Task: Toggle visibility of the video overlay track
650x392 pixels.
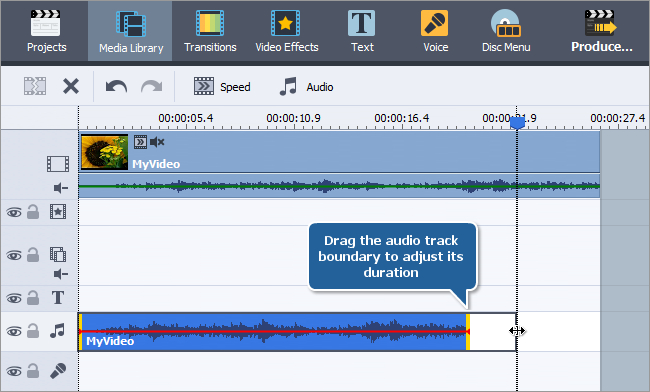Action: 14,255
